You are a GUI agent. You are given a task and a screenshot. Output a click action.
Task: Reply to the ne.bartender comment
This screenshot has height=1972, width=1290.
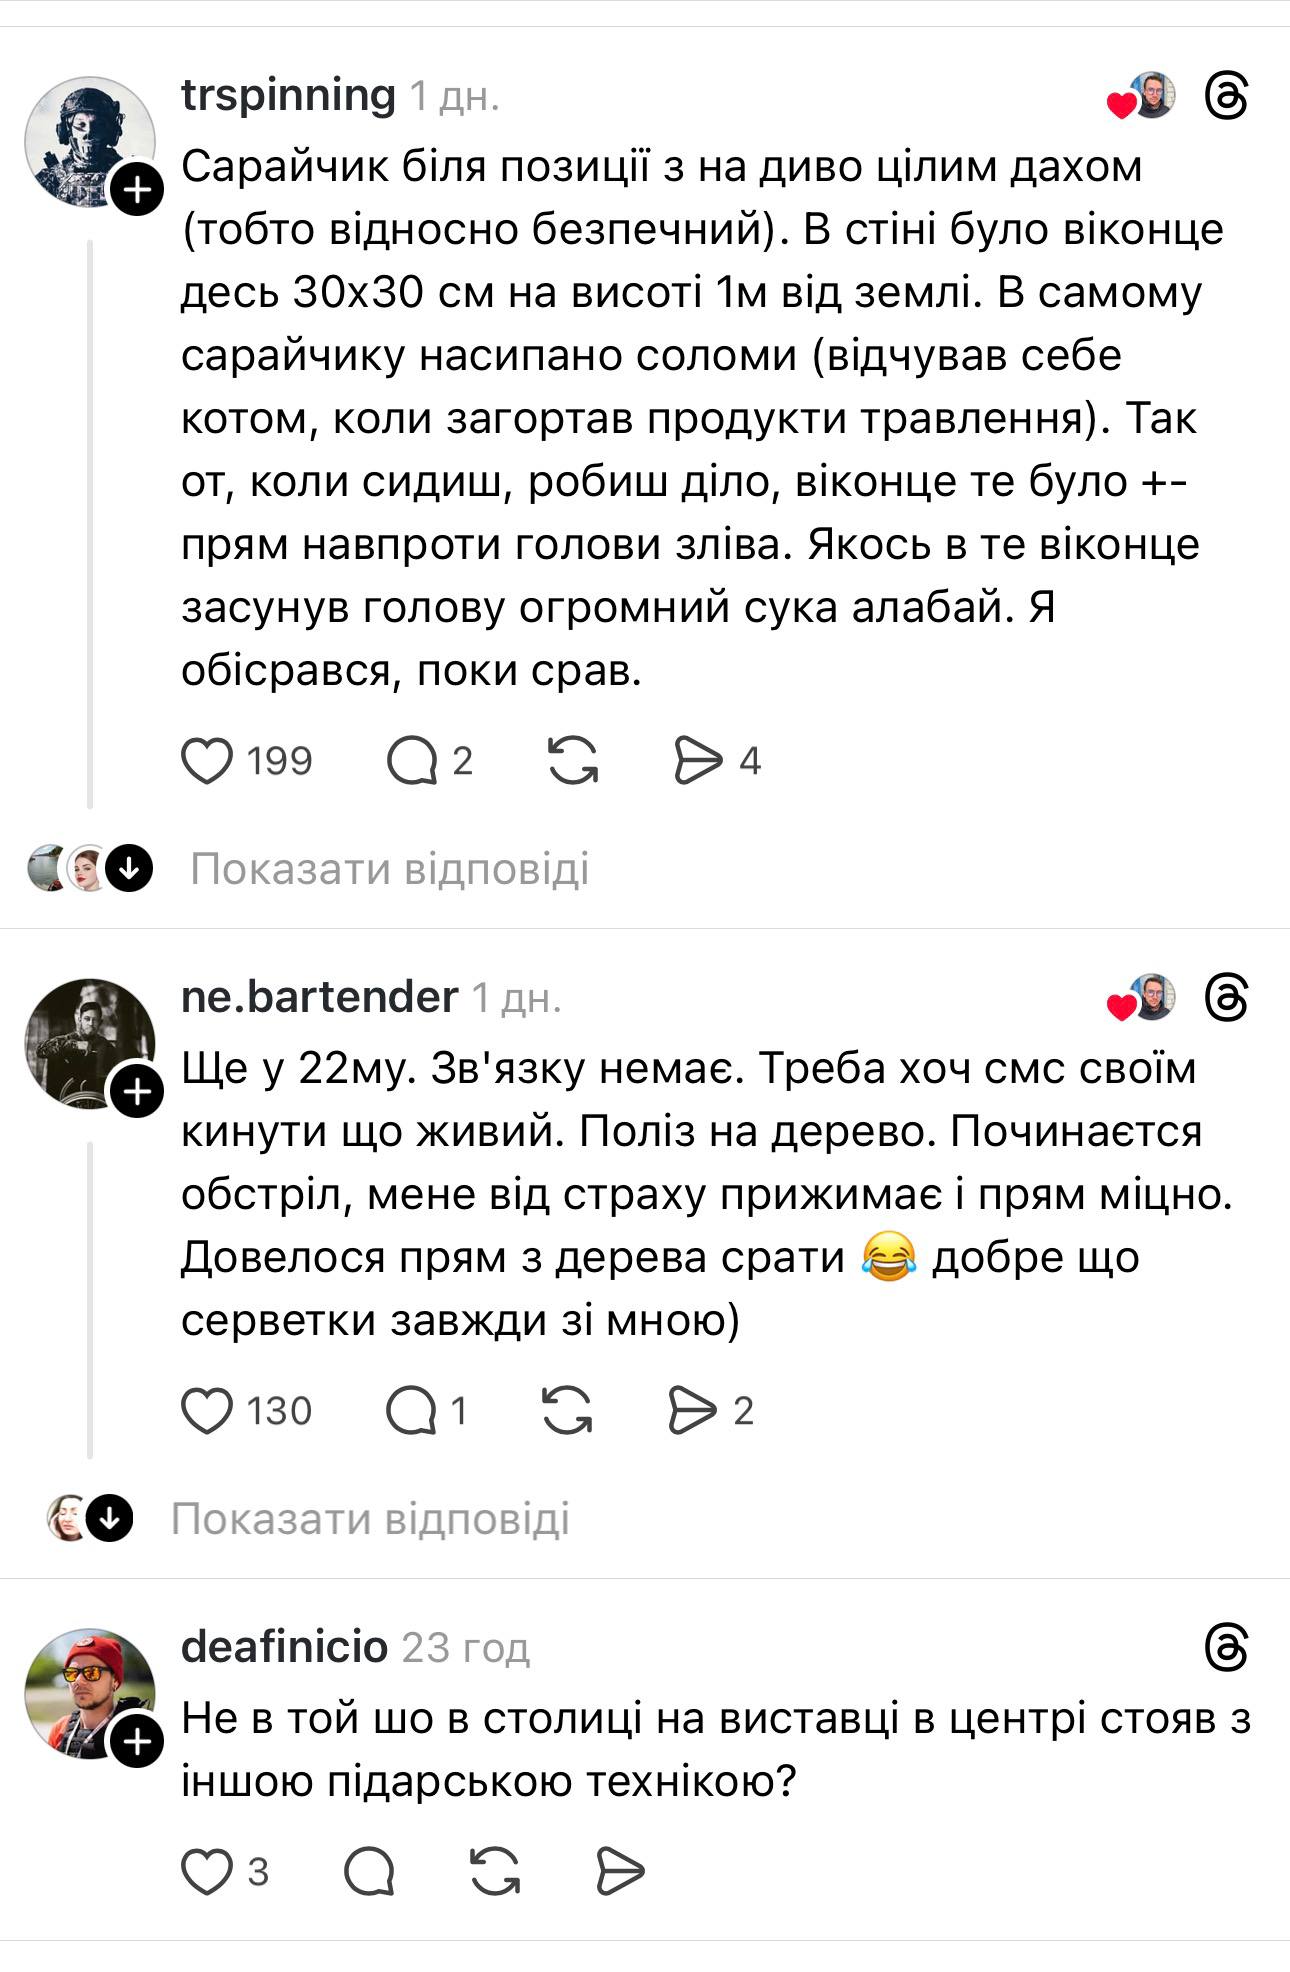[x=411, y=1411]
